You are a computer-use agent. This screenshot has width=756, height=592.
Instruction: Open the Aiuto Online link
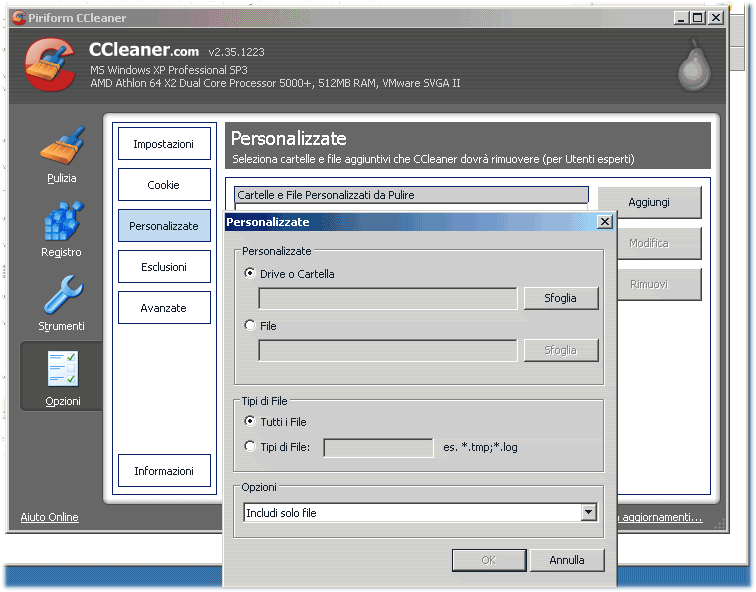click(50, 517)
